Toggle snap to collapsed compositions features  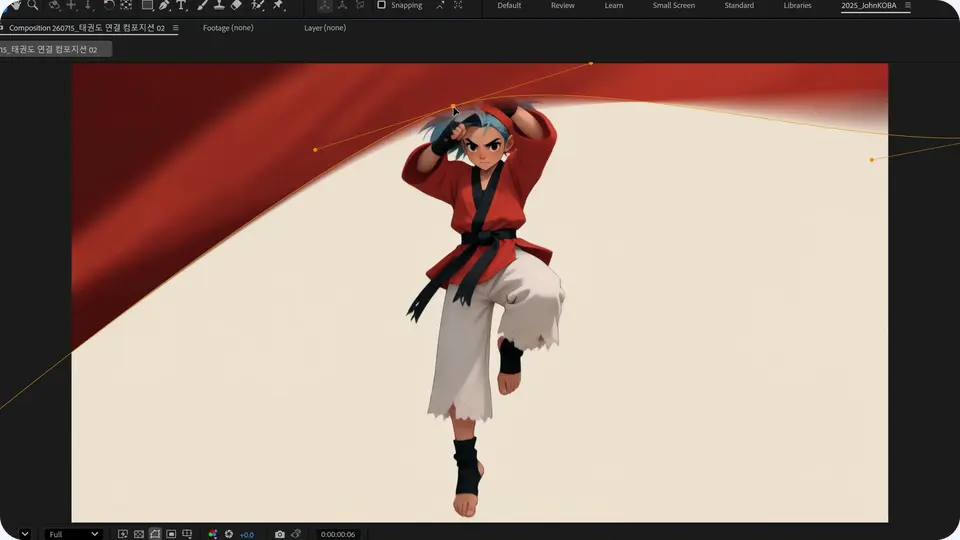[458, 5]
